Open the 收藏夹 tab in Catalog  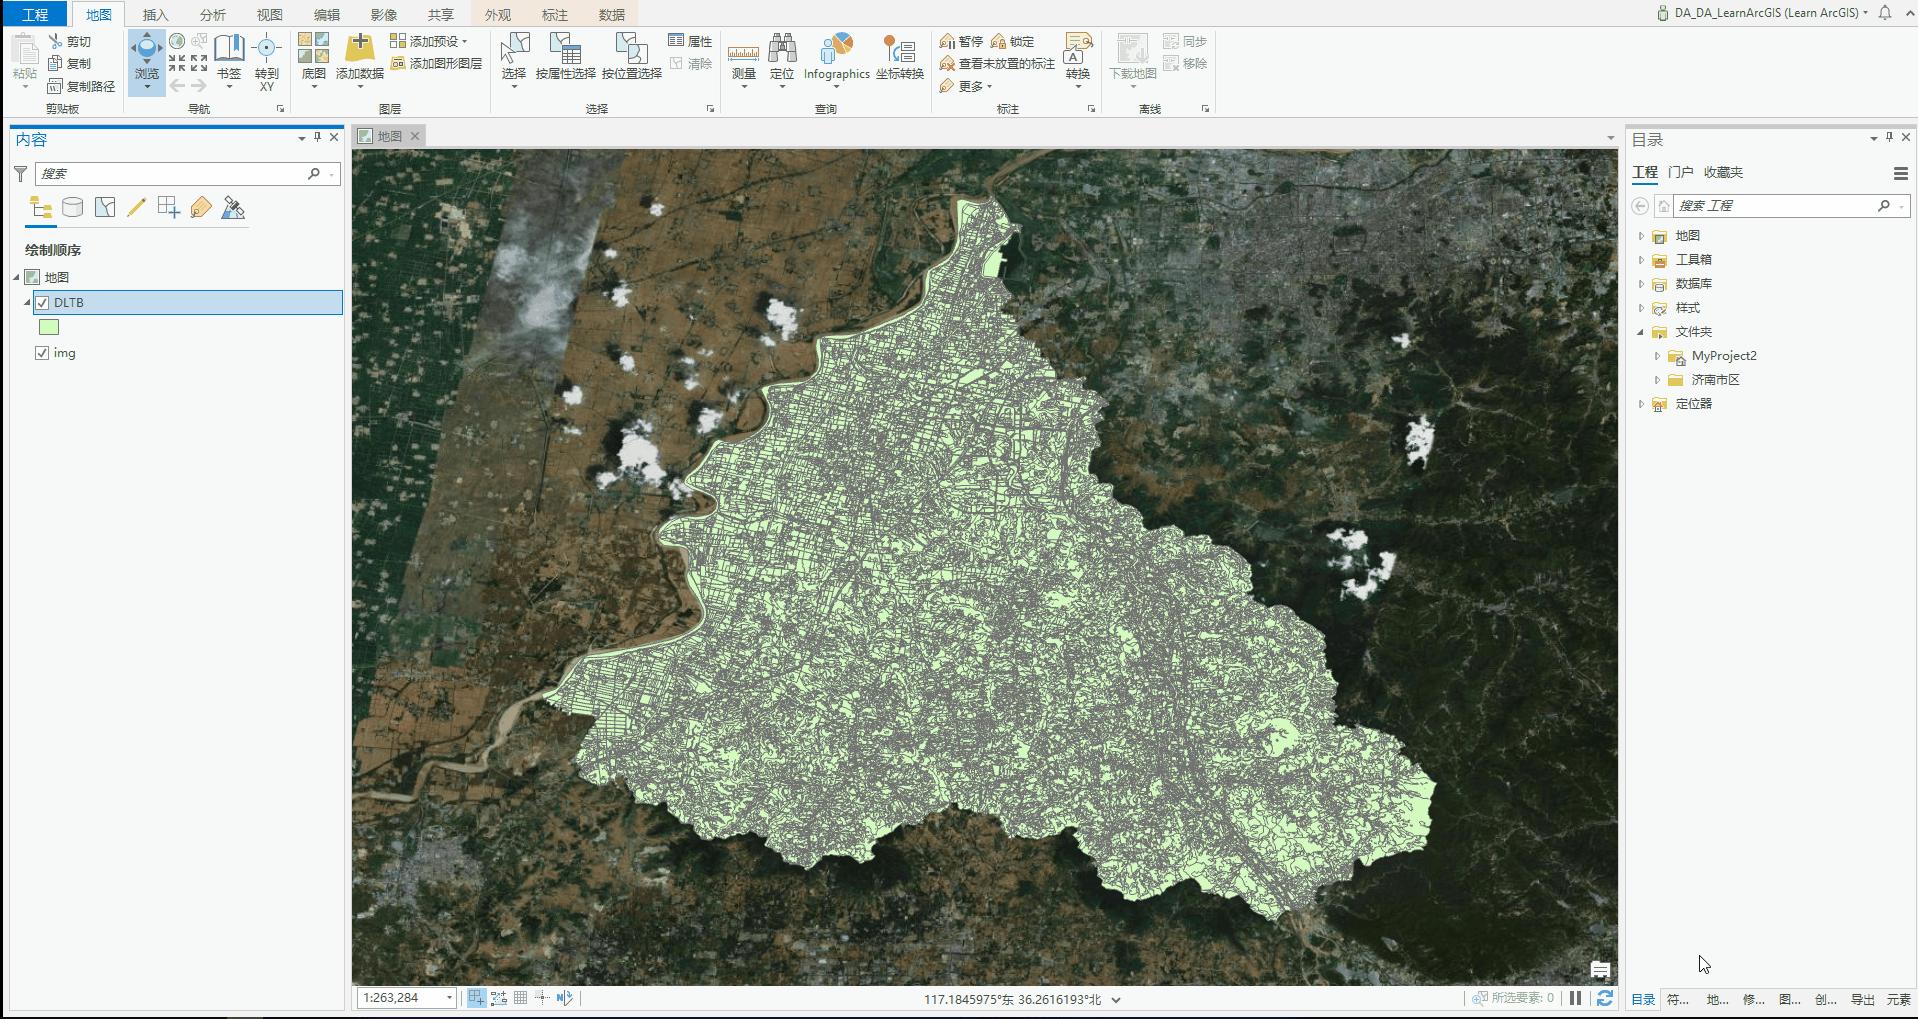click(x=1723, y=172)
